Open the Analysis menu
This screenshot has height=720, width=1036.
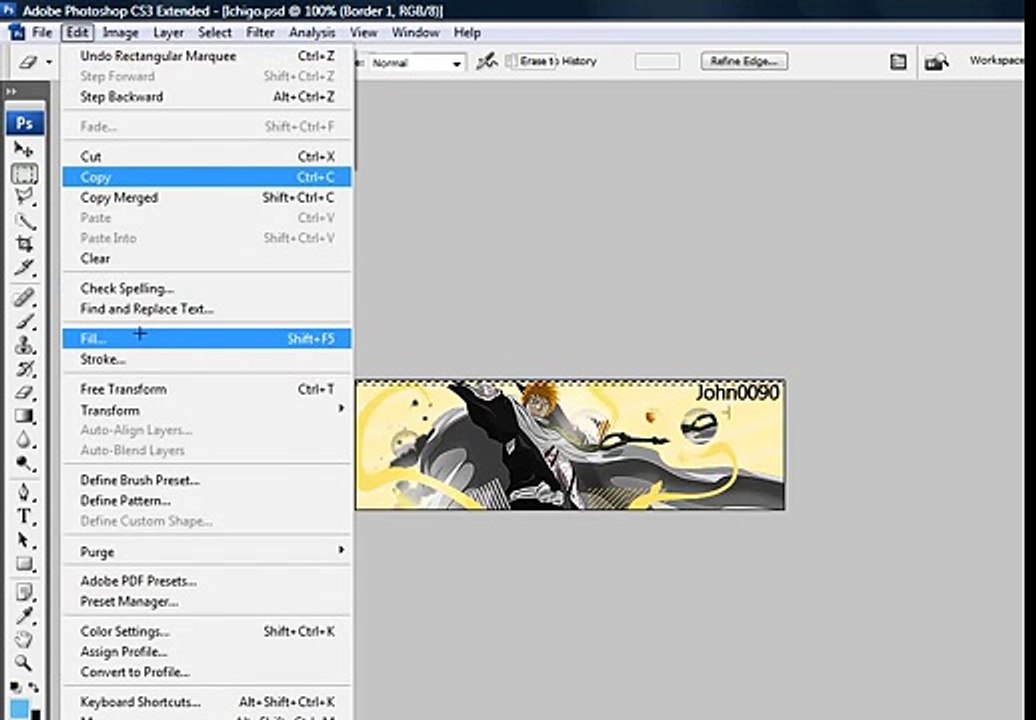312,32
